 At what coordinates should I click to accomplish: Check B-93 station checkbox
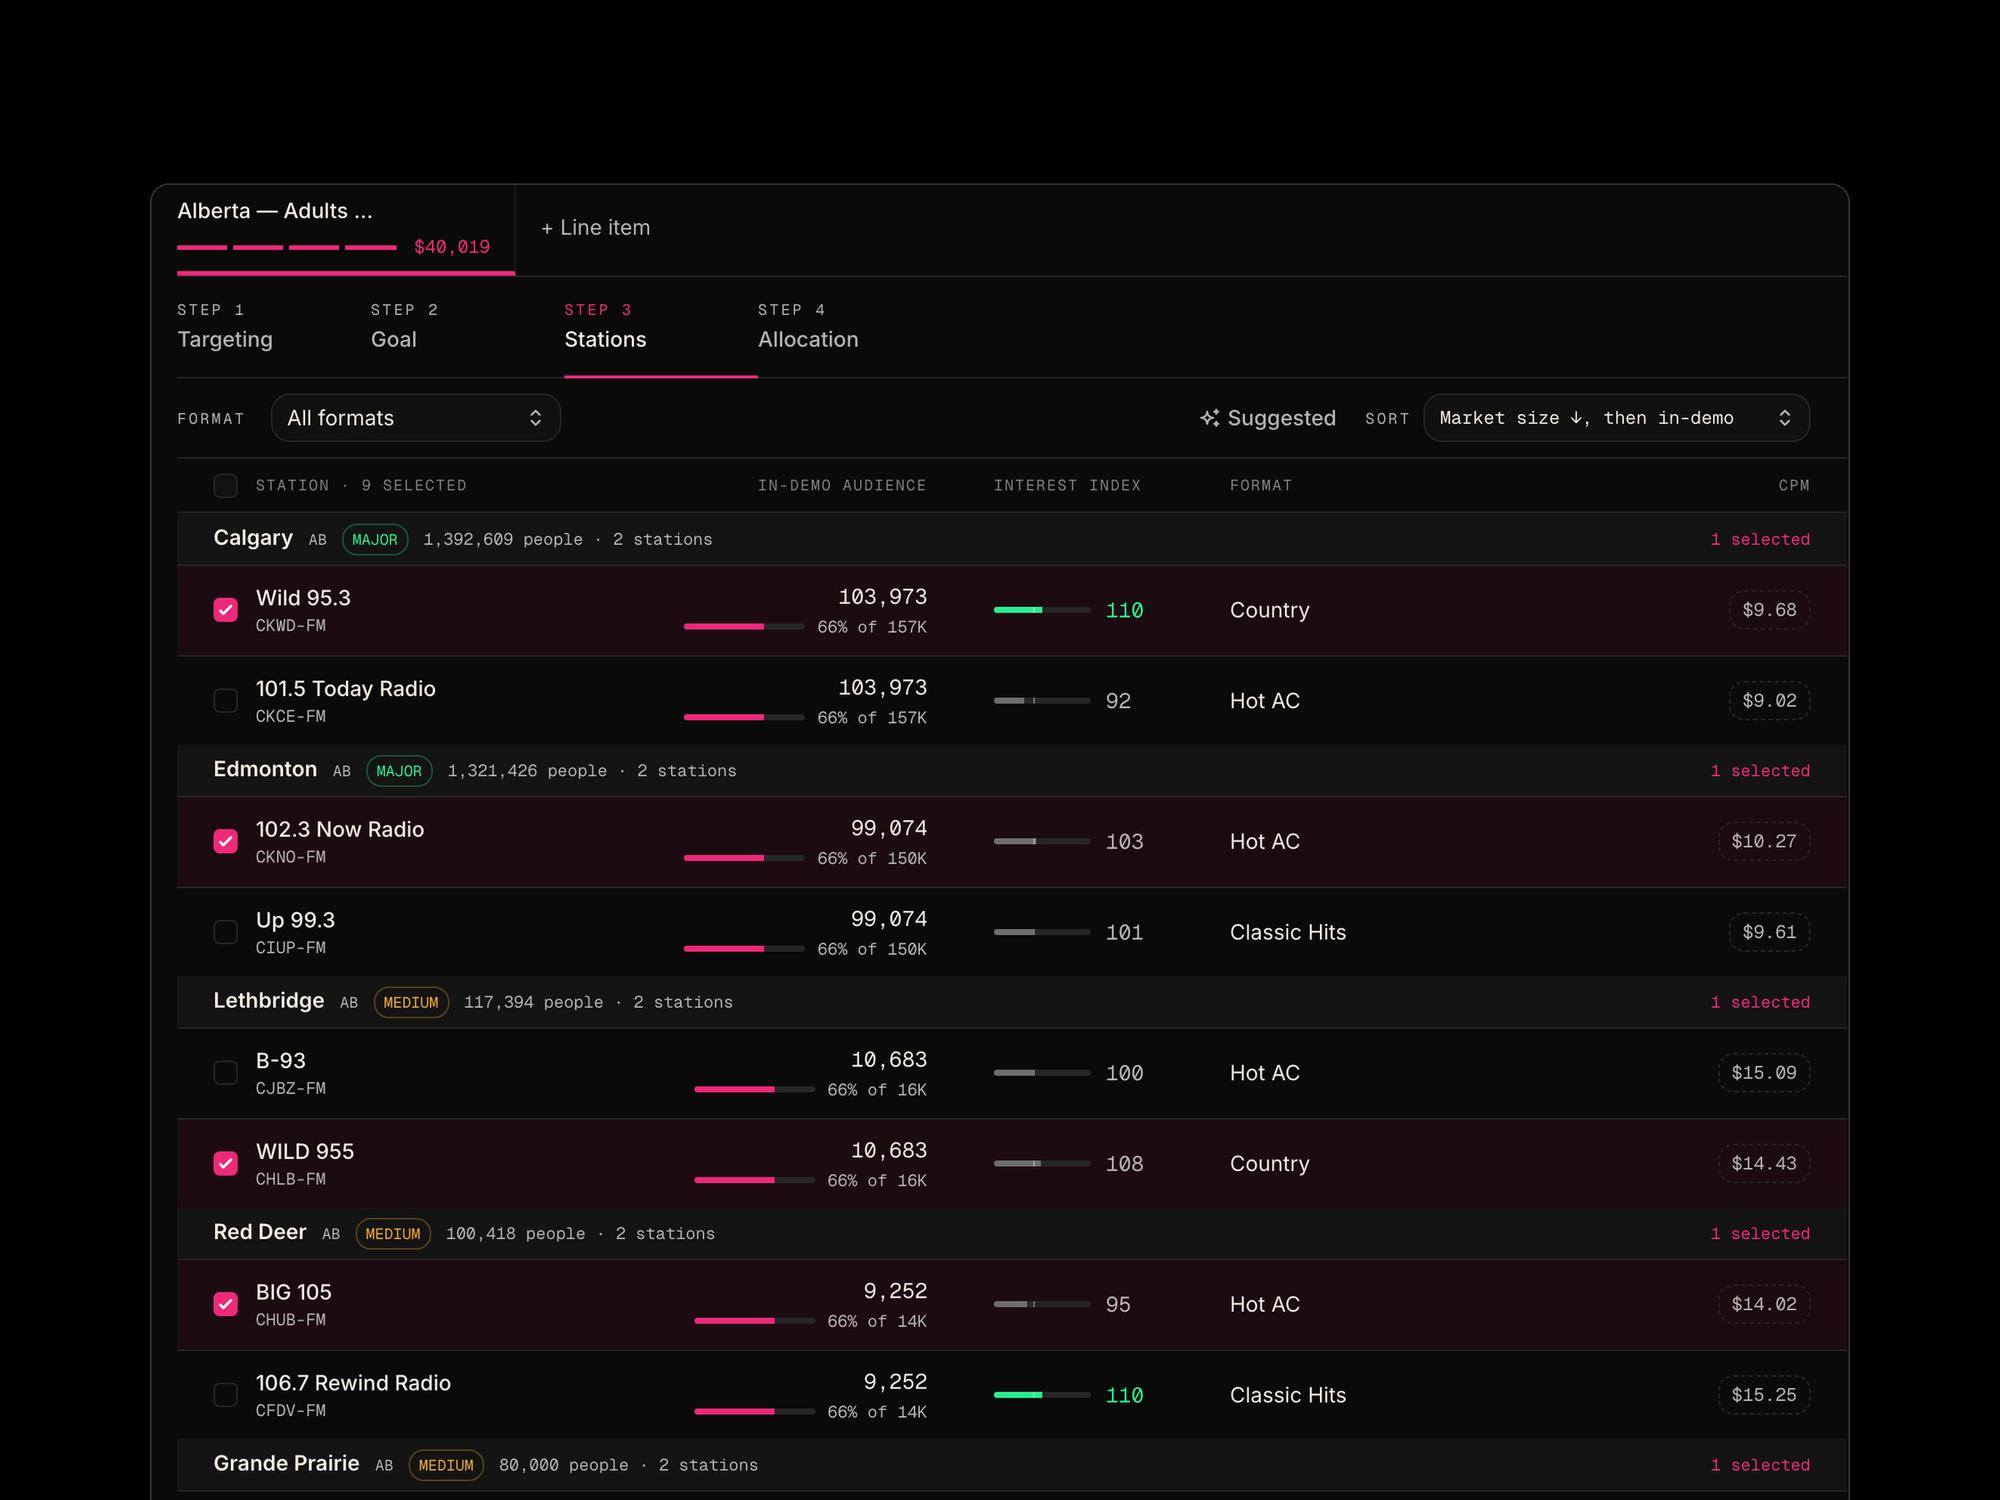pyautogui.click(x=226, y=1073)
